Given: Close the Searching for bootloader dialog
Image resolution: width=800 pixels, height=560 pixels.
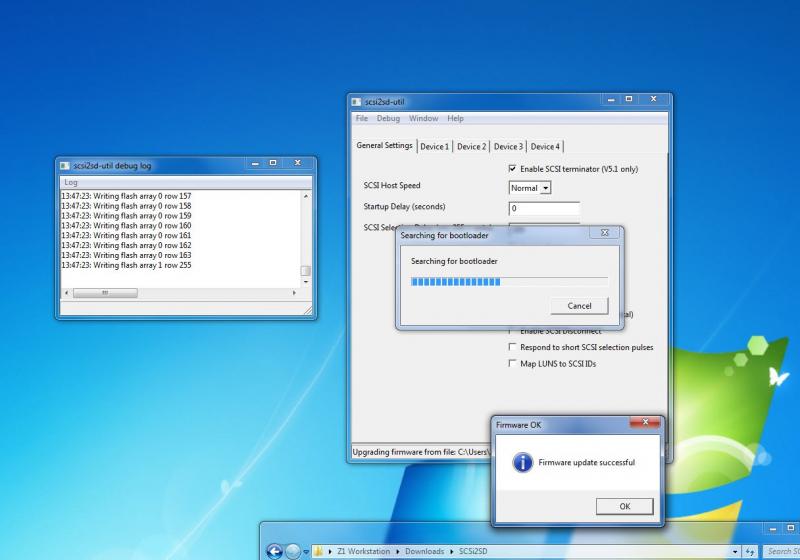Looking at the screenshot, I should tap(605, 233).
